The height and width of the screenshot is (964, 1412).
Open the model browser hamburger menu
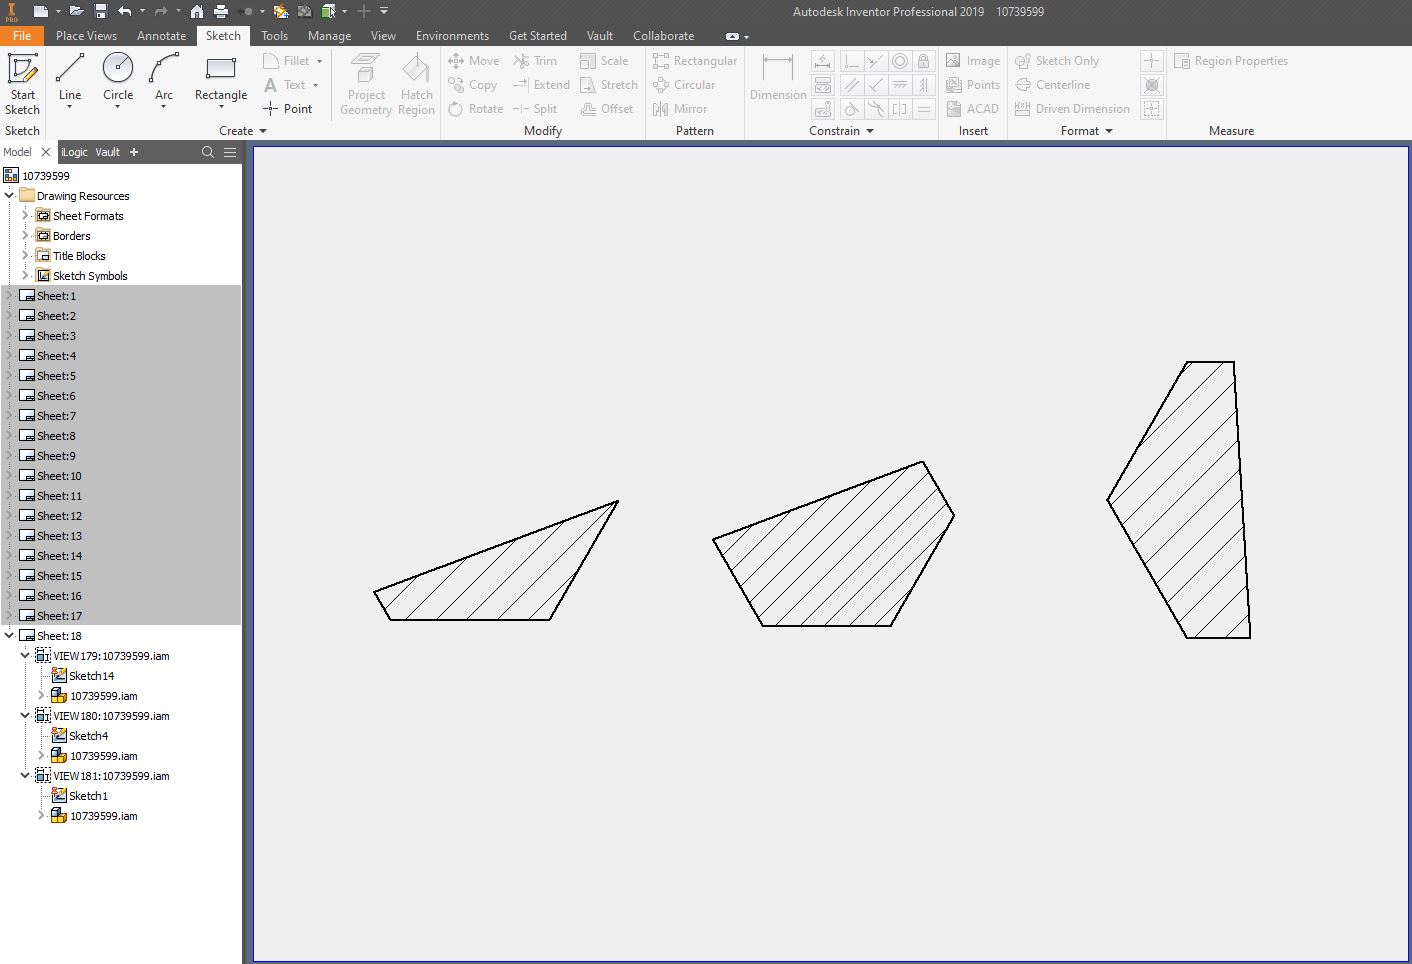point(230,152)
